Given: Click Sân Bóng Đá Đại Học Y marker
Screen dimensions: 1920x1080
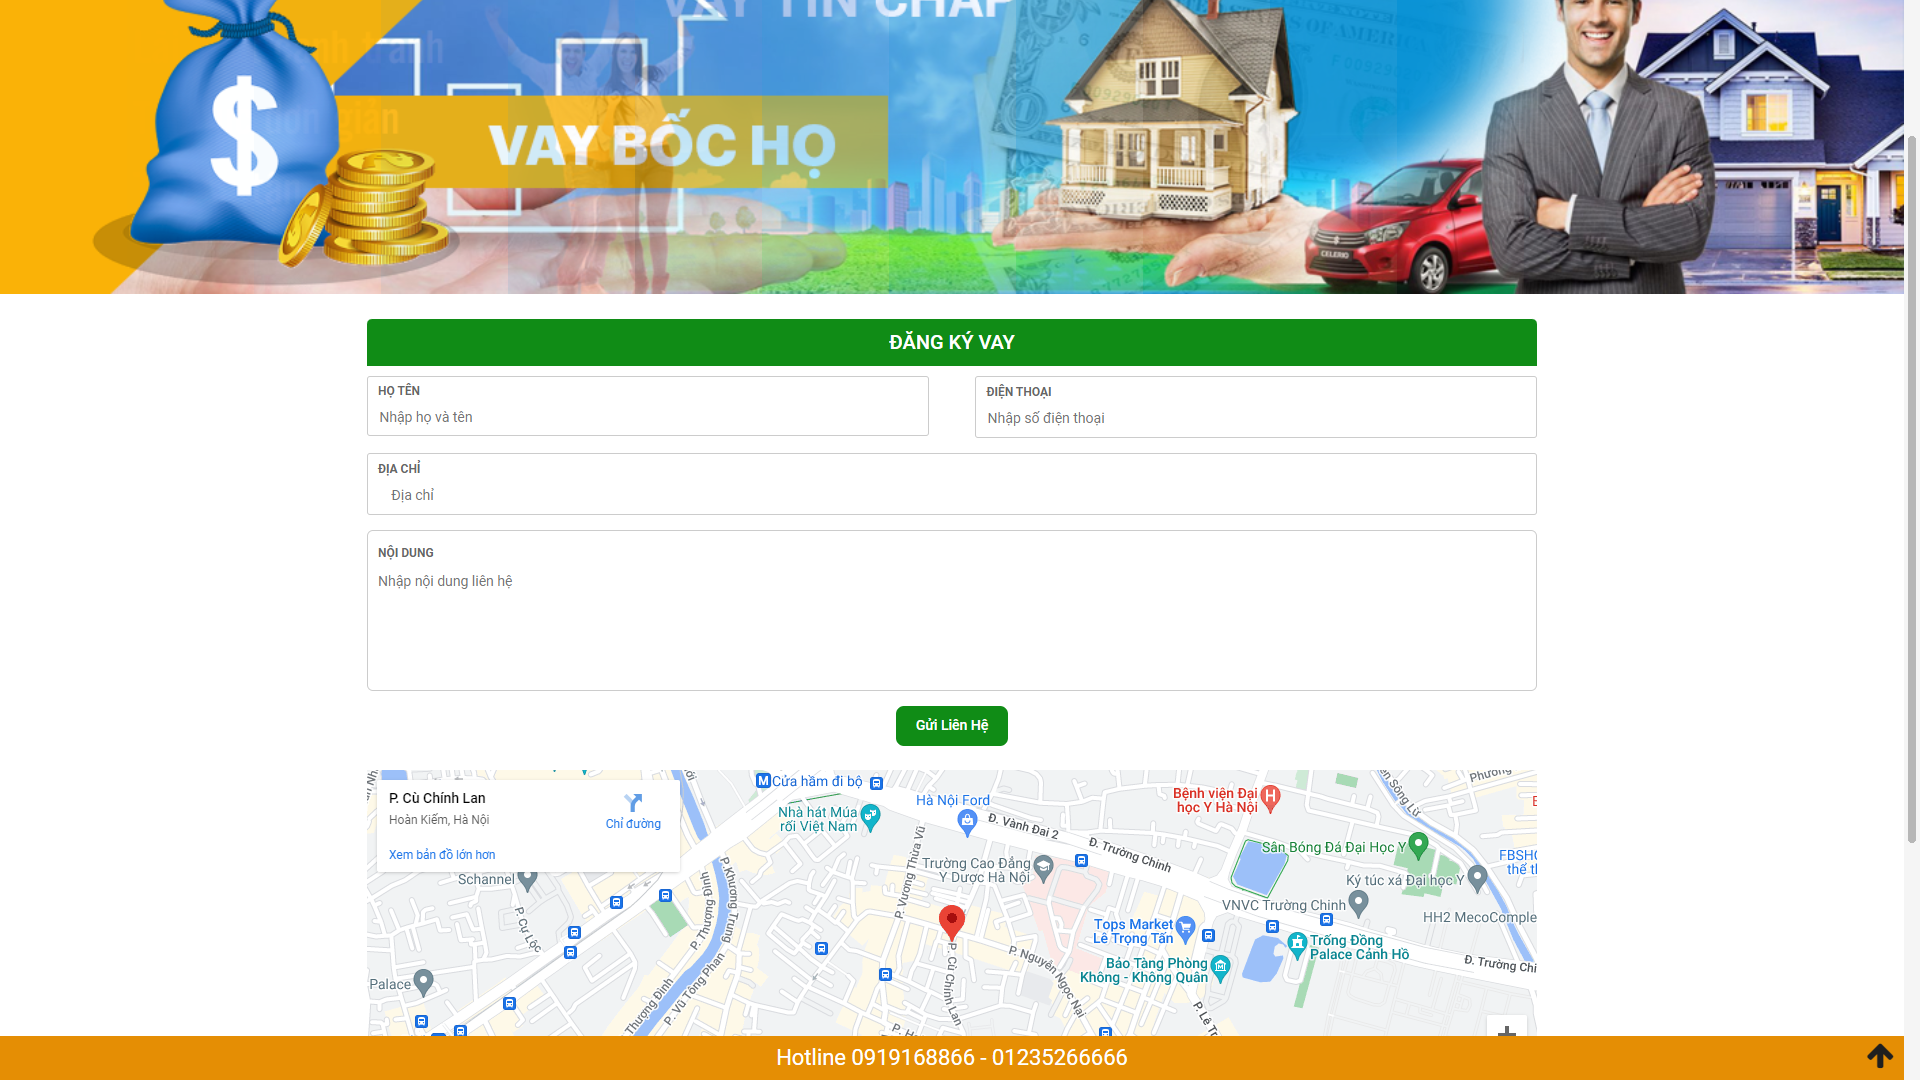Looking at the screenshot, I should (1418, 845).
